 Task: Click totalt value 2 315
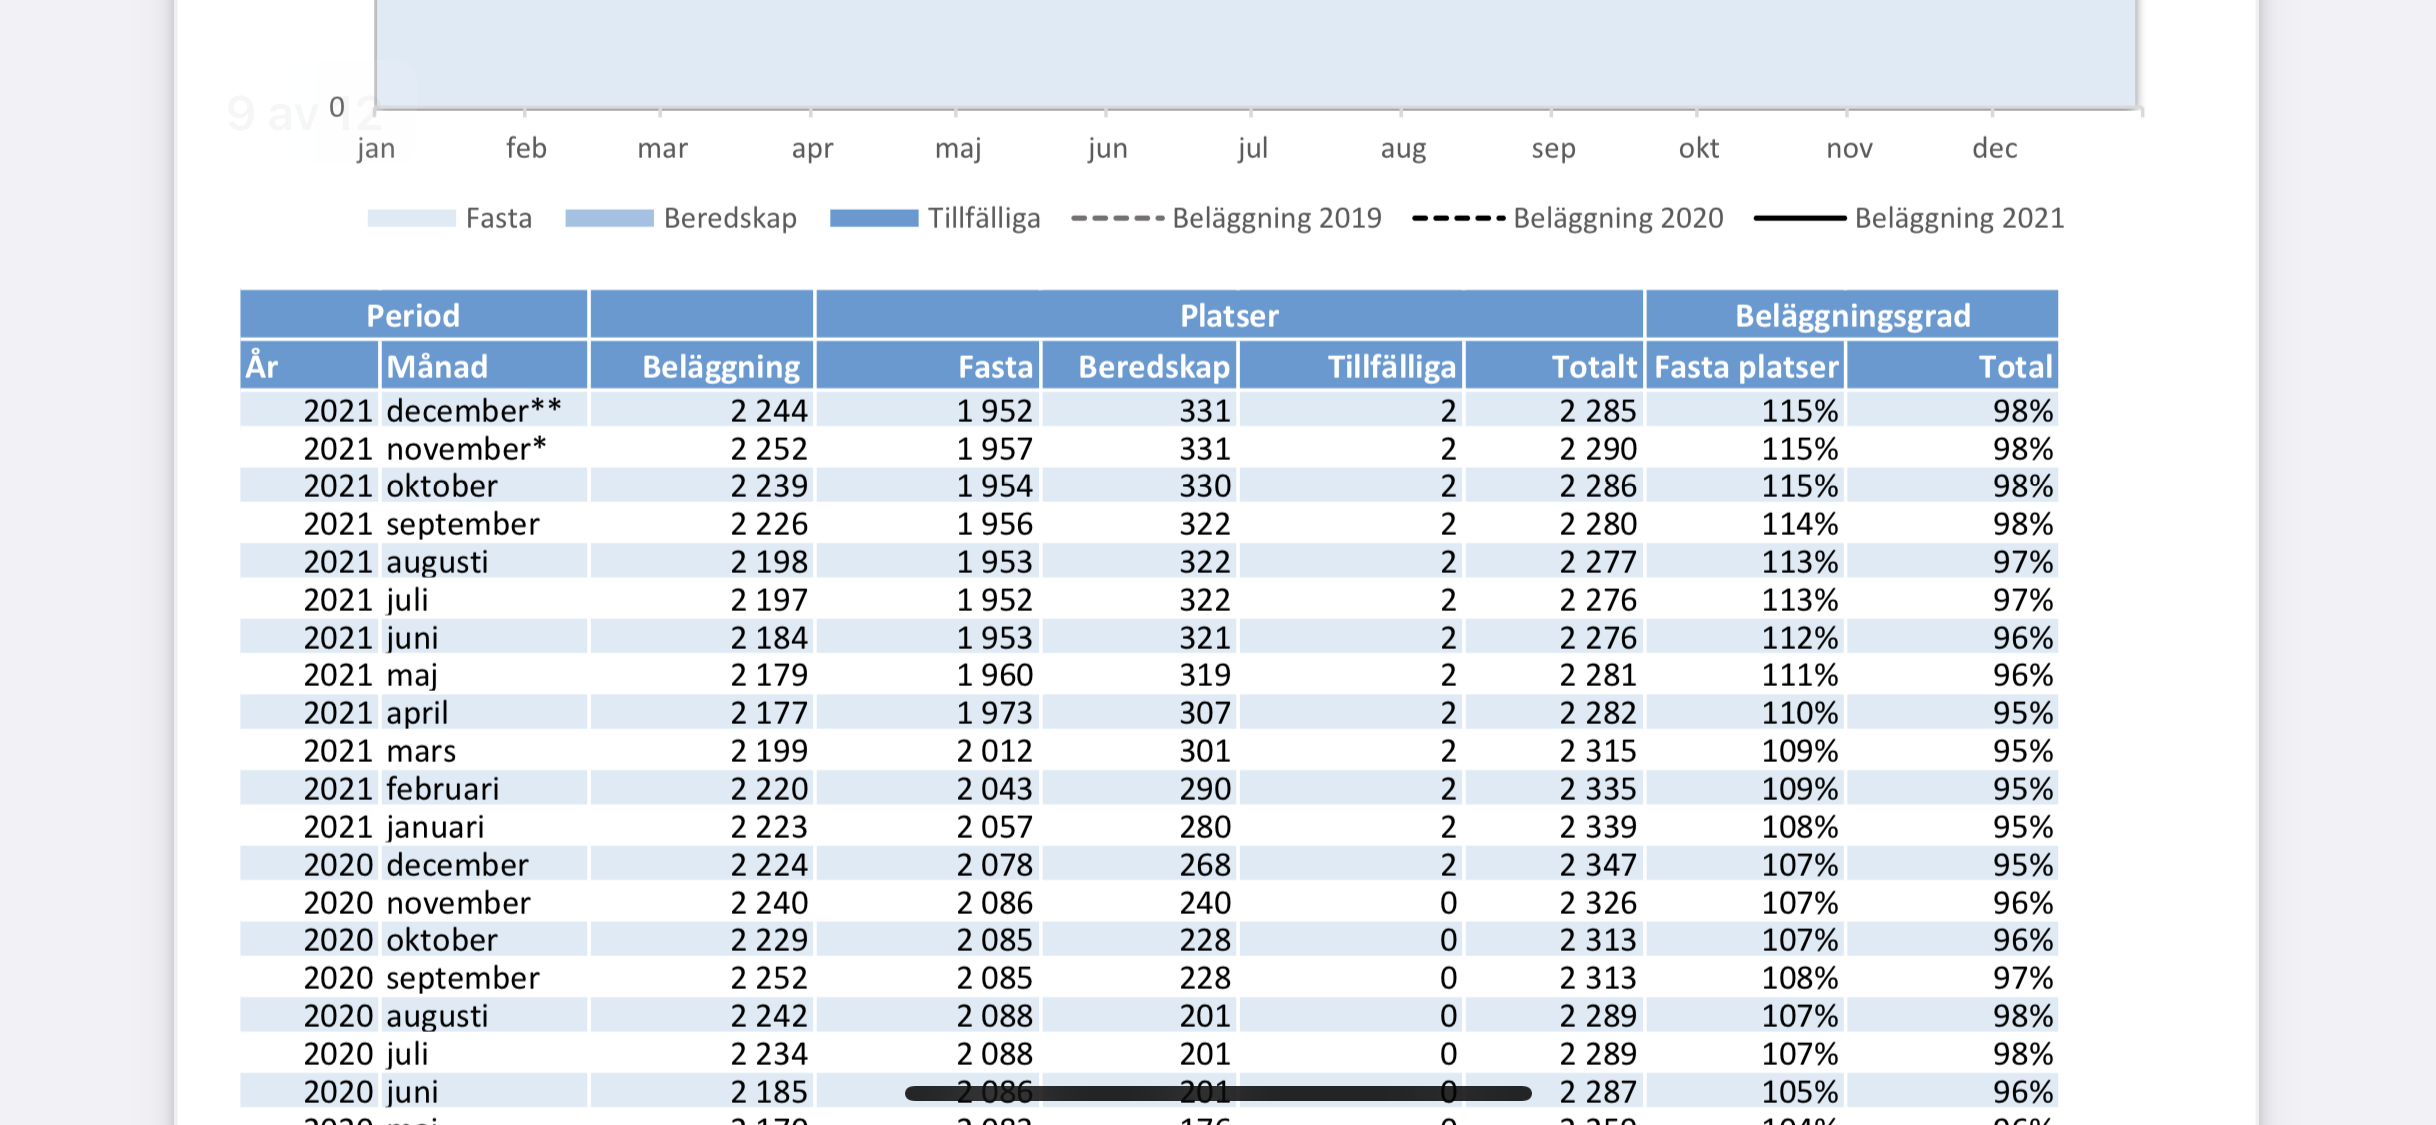click(1598, 751)
